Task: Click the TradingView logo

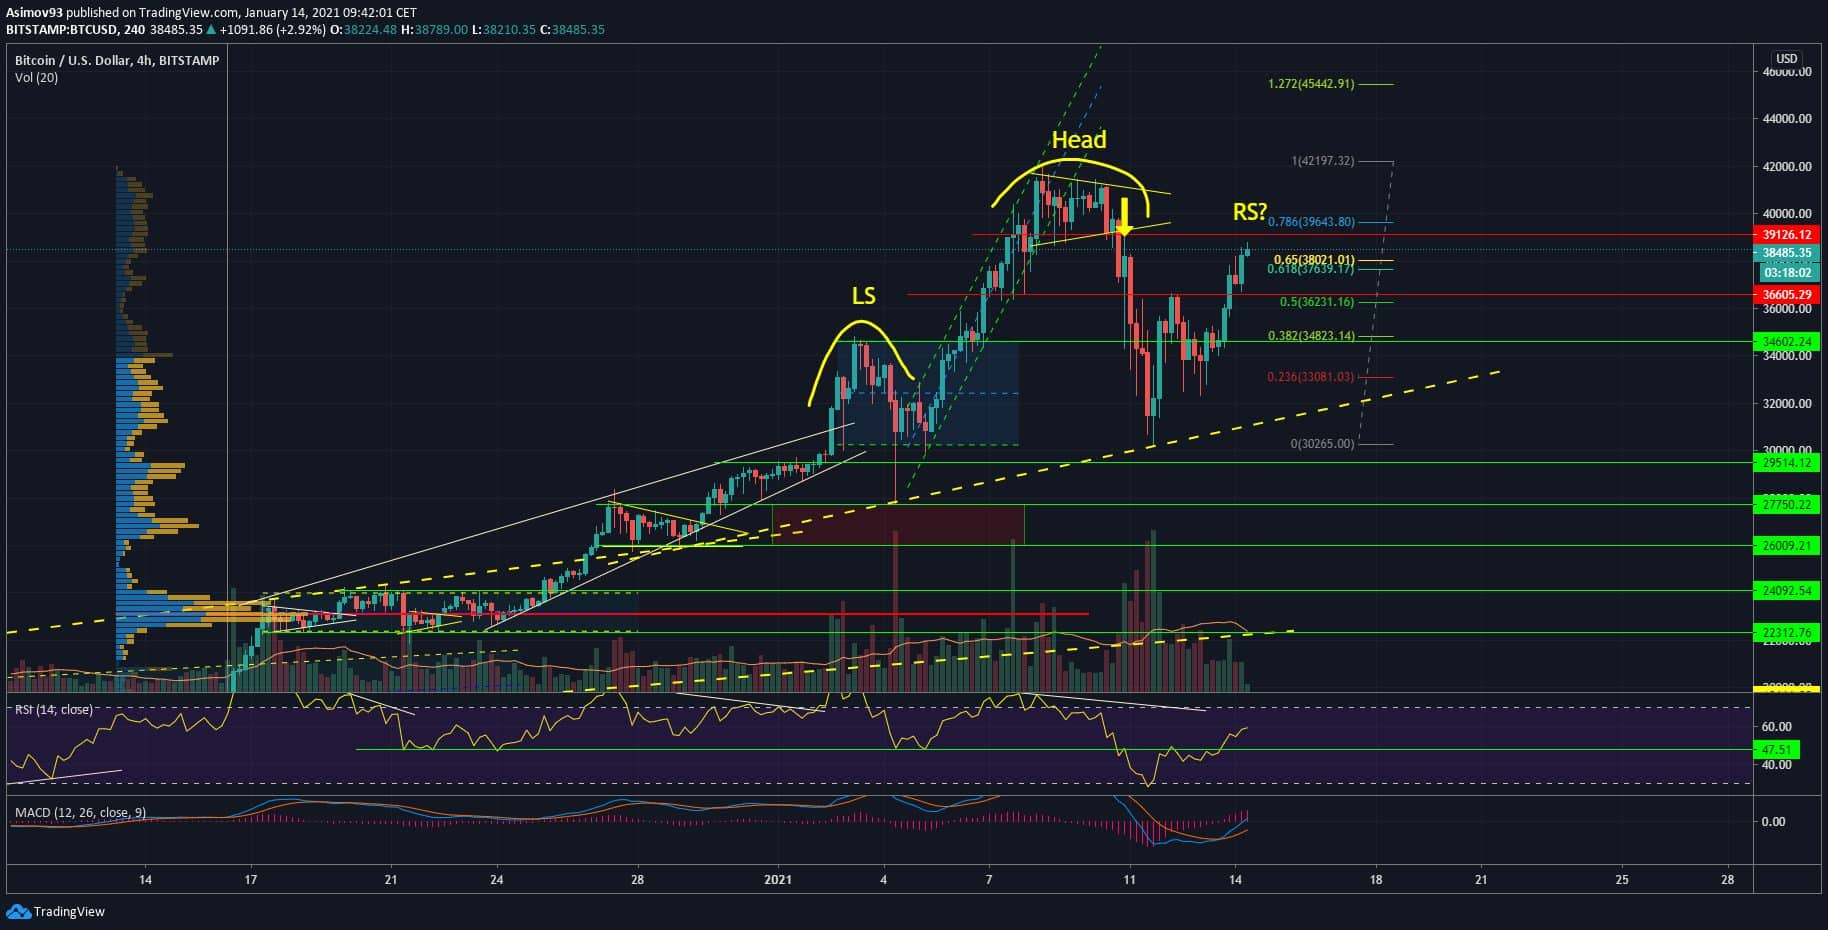Action: (x=56, y=911)
